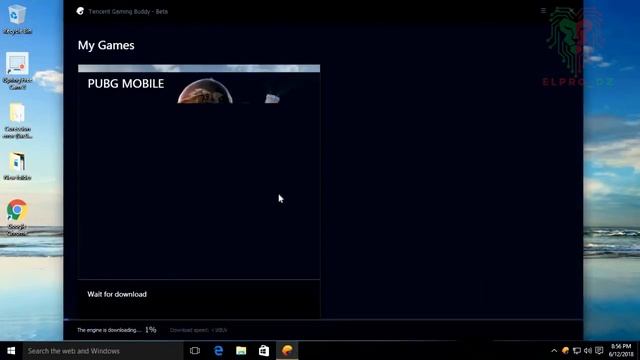
Task: Click the Tencent Gaming Buddy taskbar icon
Action: (287, 351)
